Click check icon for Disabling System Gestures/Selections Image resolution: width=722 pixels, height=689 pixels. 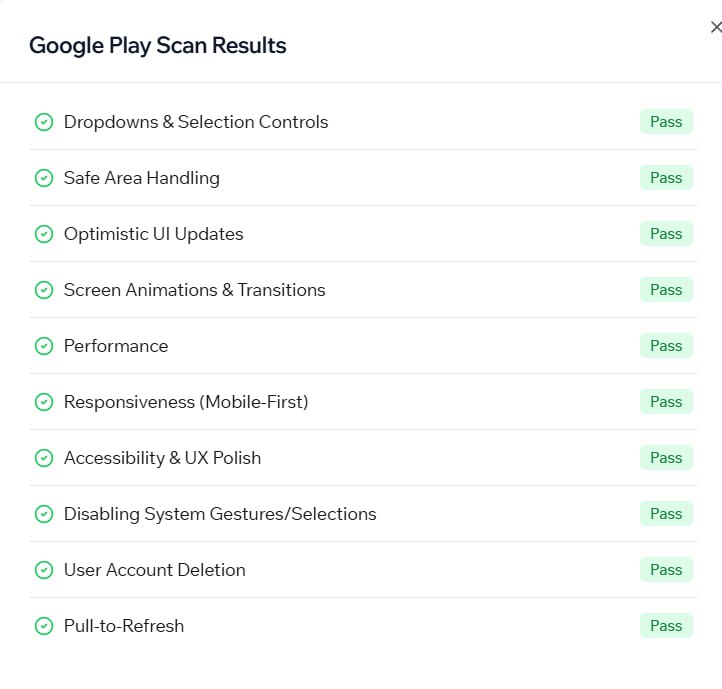point(43,514)
